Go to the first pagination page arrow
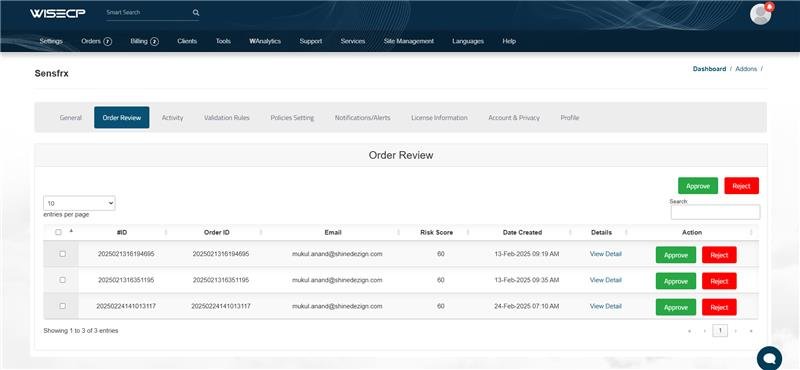Viewport: 800px width, 370px height. (x=689, y=331)
